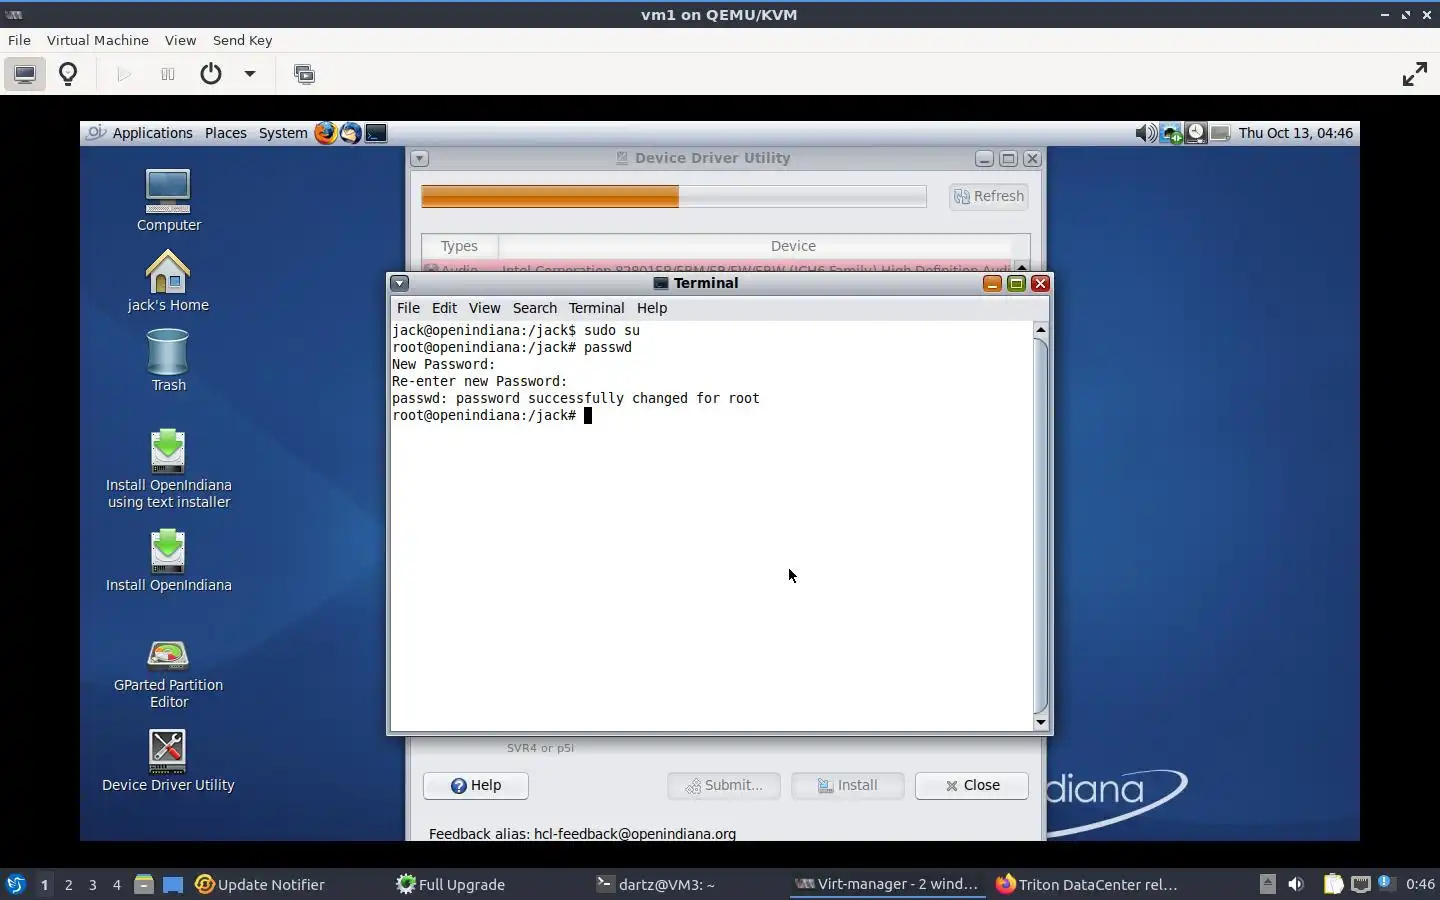
Task: Open the Places menu in guest panel
Action: point(226,133)
